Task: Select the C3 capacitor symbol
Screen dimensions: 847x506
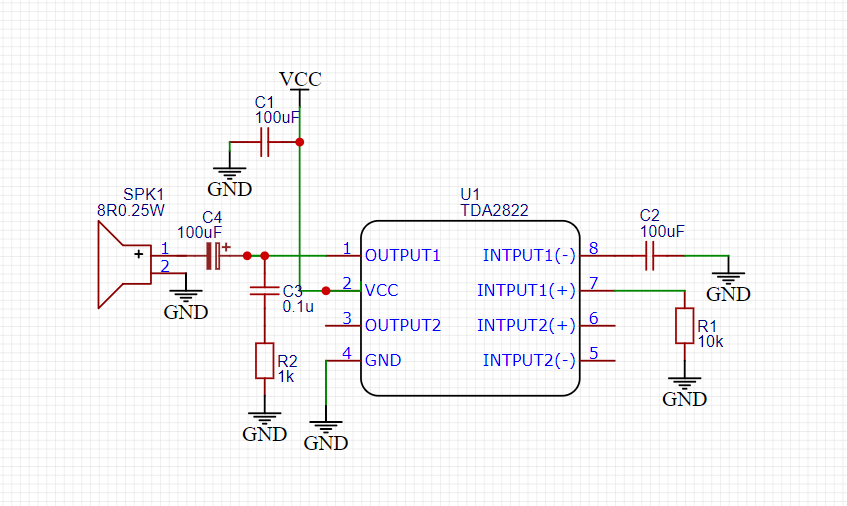Action: coord(265,291)
